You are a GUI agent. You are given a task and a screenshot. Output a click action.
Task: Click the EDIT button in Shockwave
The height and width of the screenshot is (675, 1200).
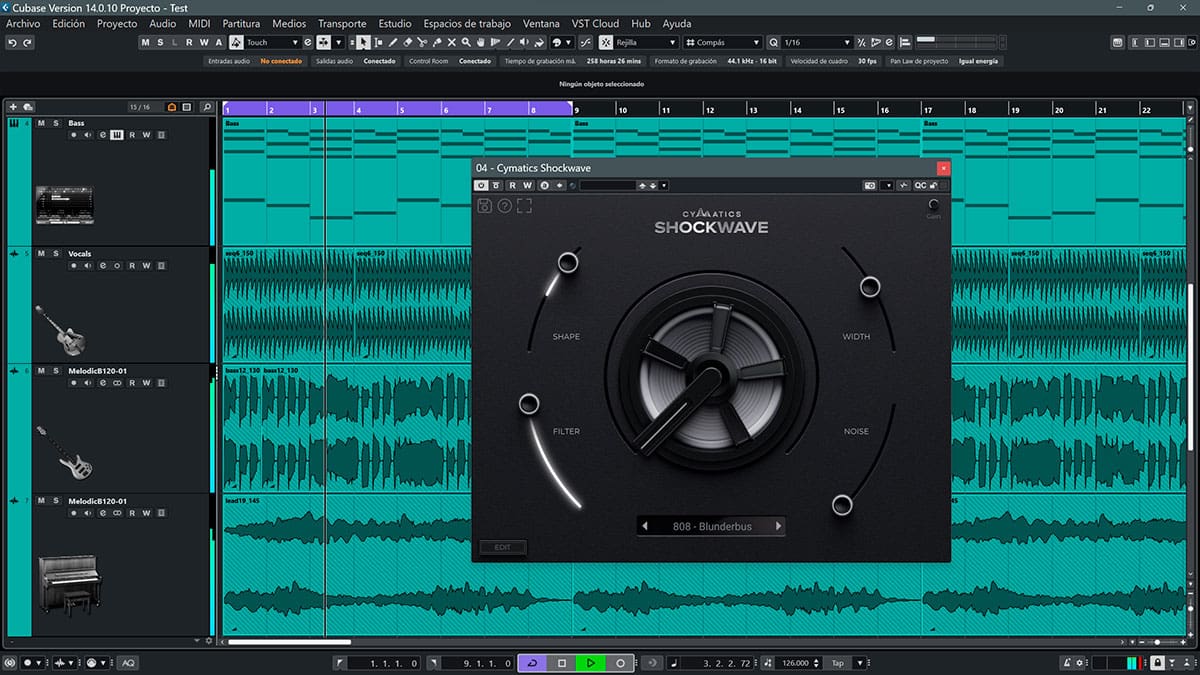[x=503, y=547]
